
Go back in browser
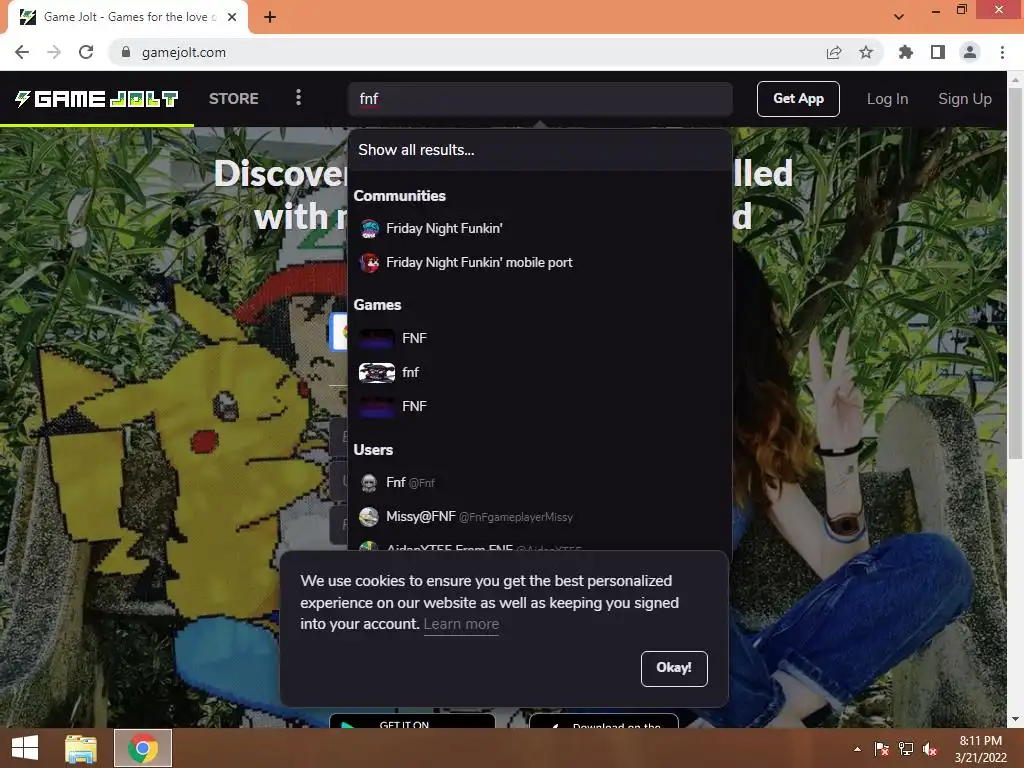pyautogui.click(x=22, y=52)
